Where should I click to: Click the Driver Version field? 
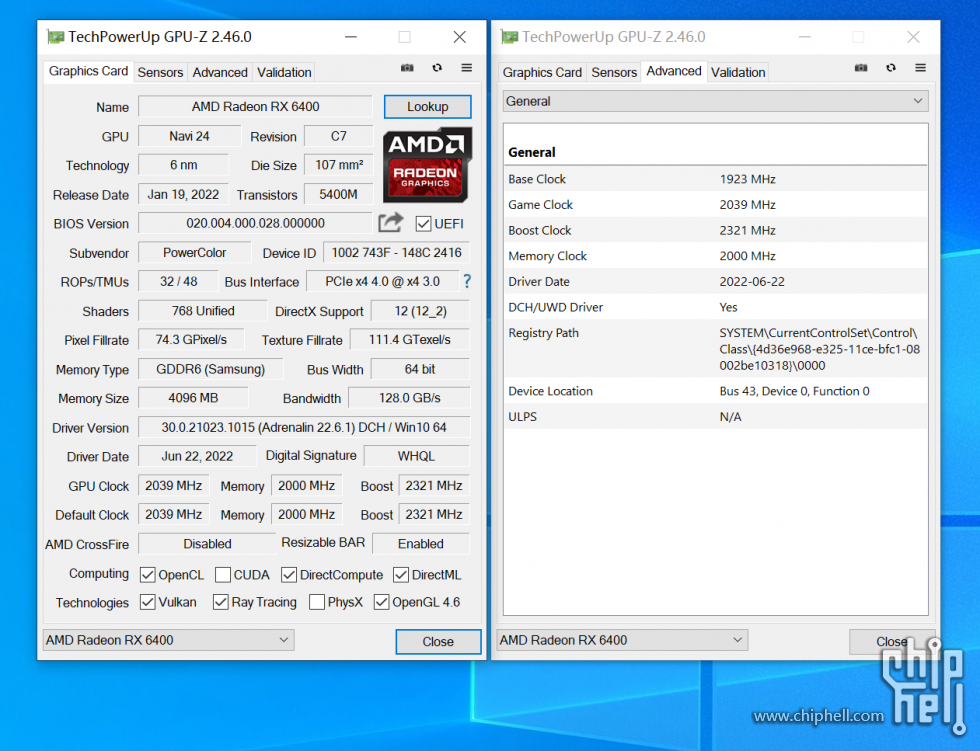[304, 427]
